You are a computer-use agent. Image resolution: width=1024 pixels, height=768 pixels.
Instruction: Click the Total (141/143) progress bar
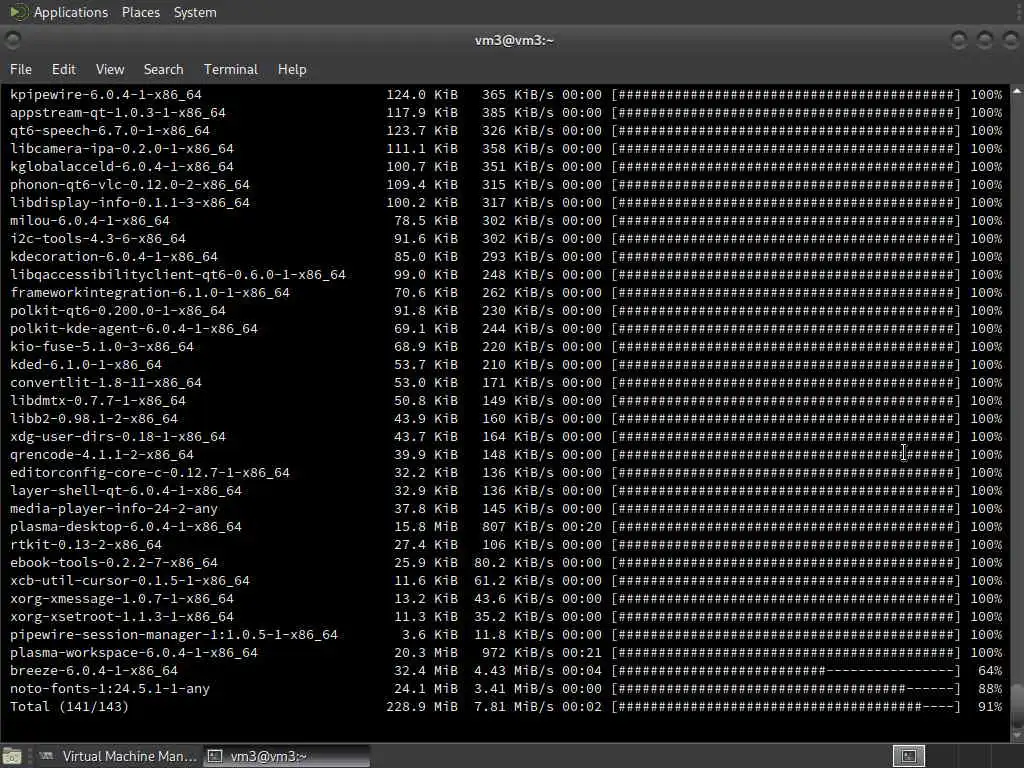[786, 707]
